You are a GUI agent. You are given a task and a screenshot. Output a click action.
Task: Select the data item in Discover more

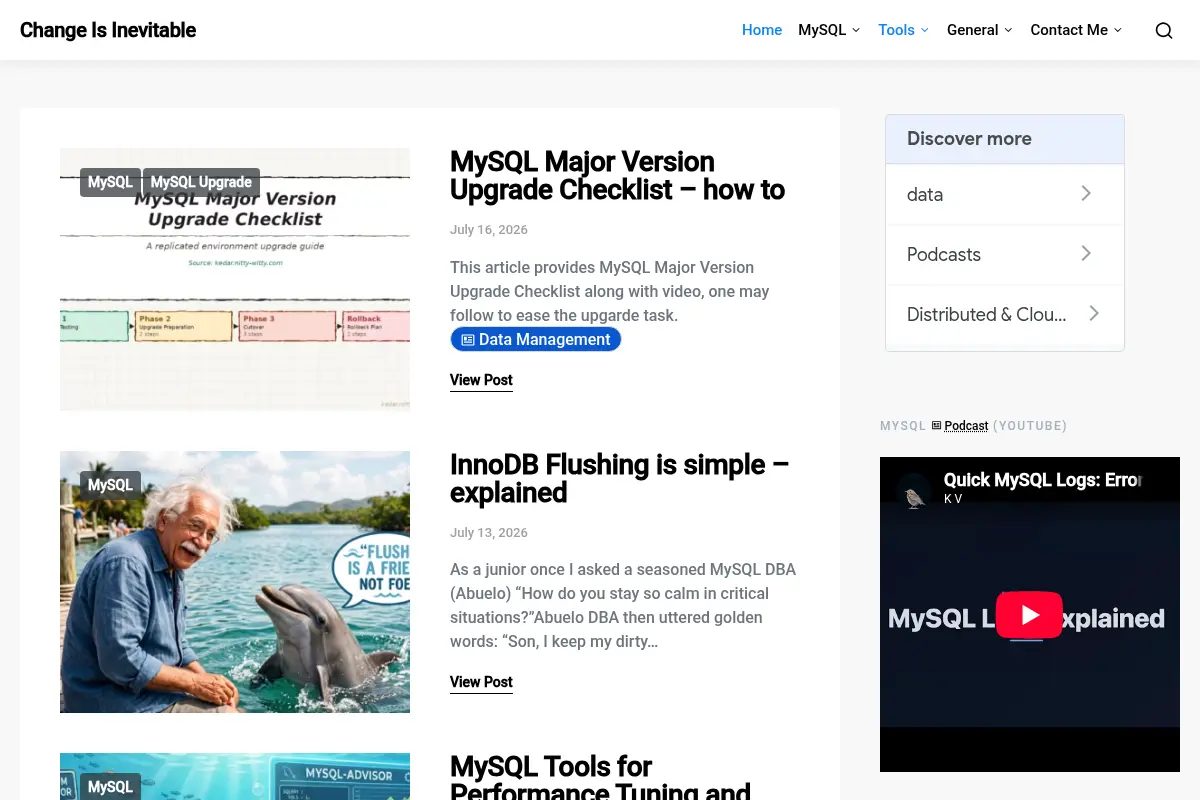point(1005,194)
